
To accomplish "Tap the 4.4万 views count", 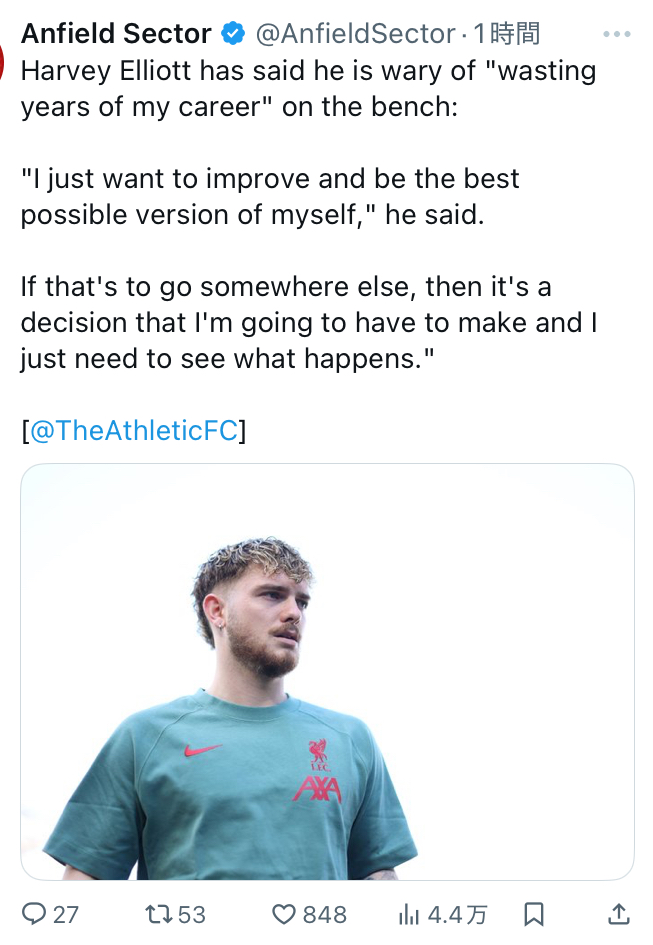I will pyautogui.click(x=457, y=915).
